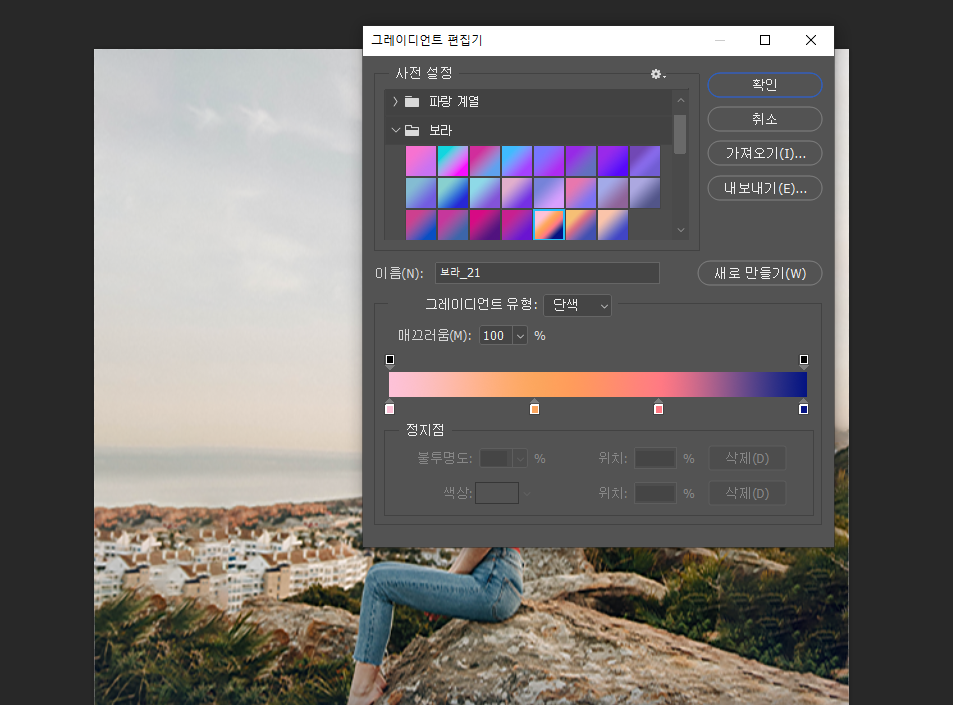Screen dimensions: 953x705
Task: Select the left opacity stop above gradient bar
Action: pos(390,362)
